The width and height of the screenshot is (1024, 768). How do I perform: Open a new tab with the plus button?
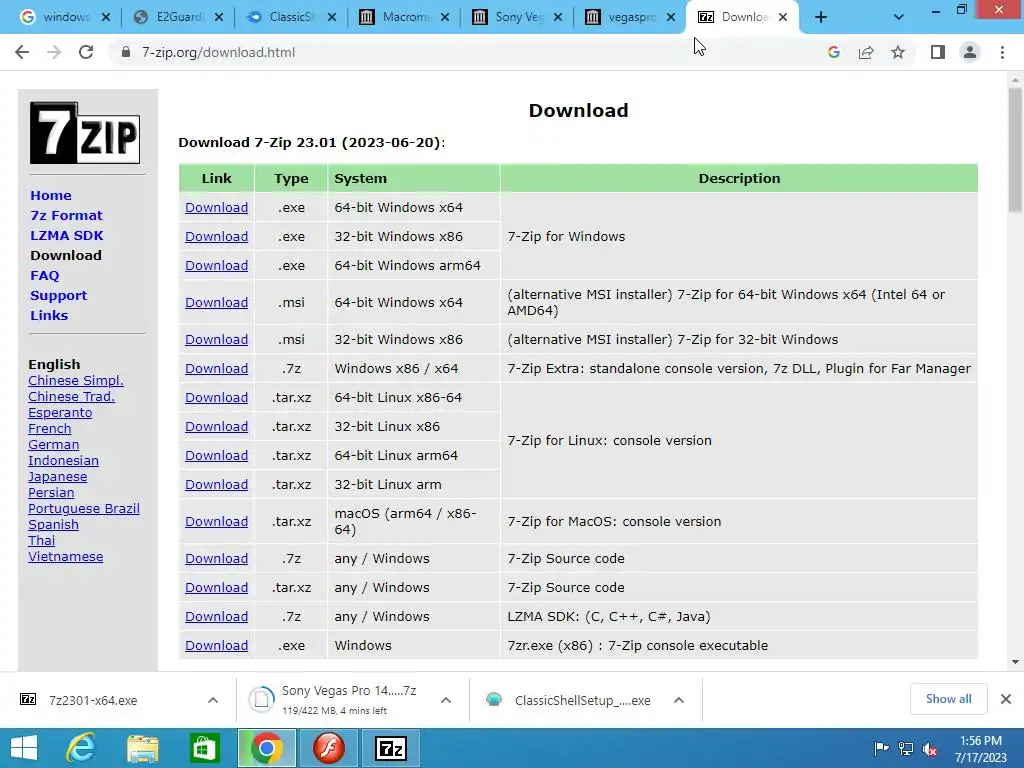pyautogui.click(x=821, y=18)
